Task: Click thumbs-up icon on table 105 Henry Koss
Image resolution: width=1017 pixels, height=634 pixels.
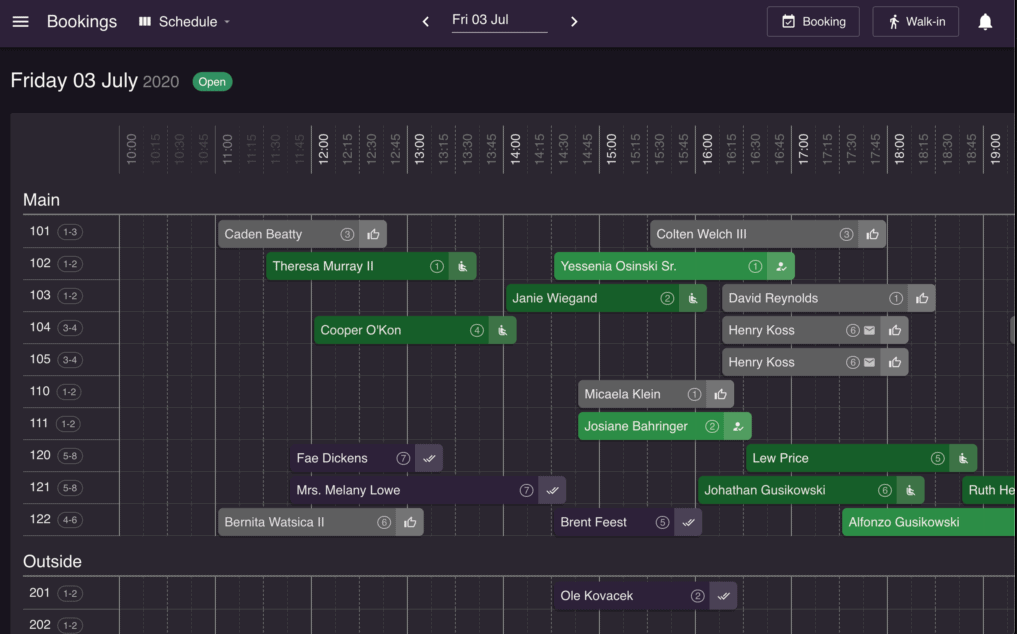Action: [x=894, y=362]
